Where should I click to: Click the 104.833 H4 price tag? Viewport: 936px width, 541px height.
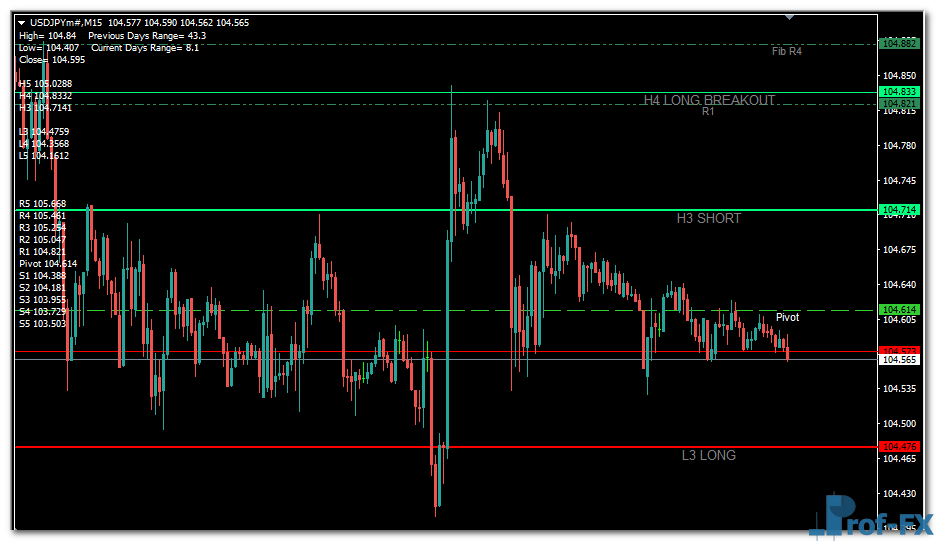pos(898,92)
